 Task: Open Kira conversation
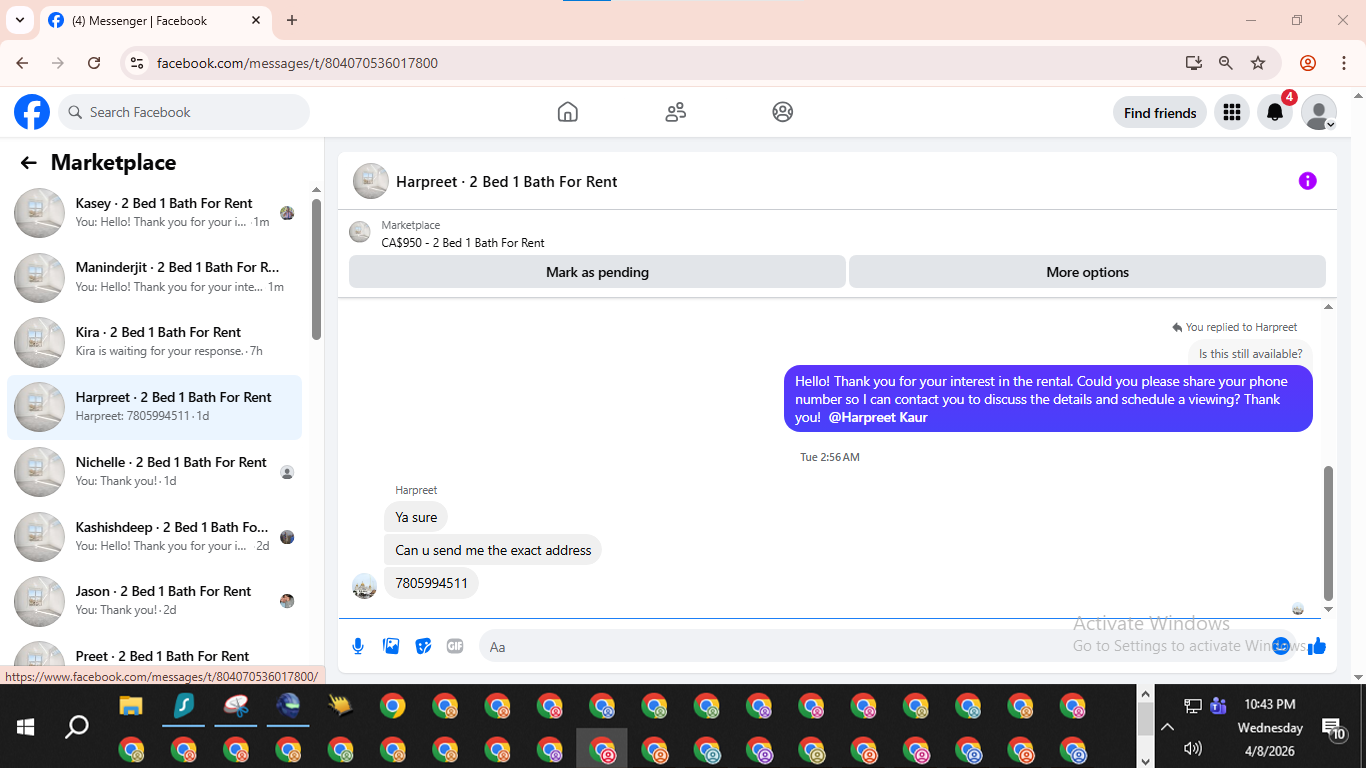coord(155,342)
